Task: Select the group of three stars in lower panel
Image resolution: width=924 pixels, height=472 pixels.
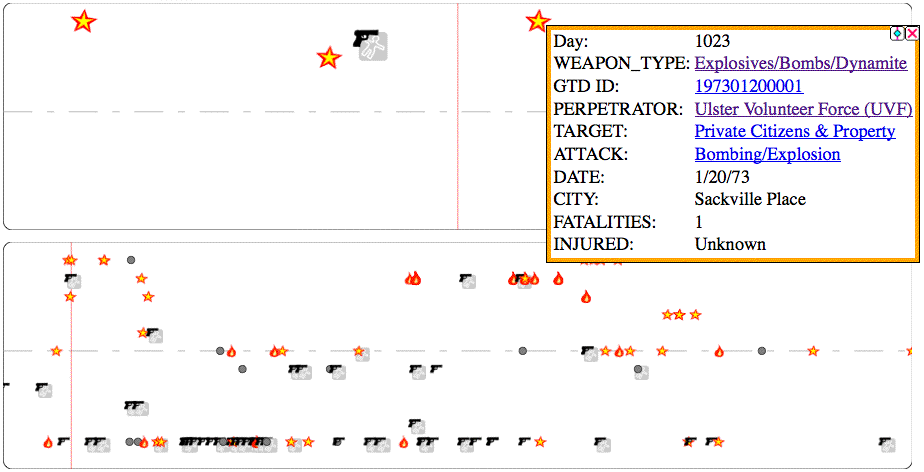Action: [x=680, y=315]
